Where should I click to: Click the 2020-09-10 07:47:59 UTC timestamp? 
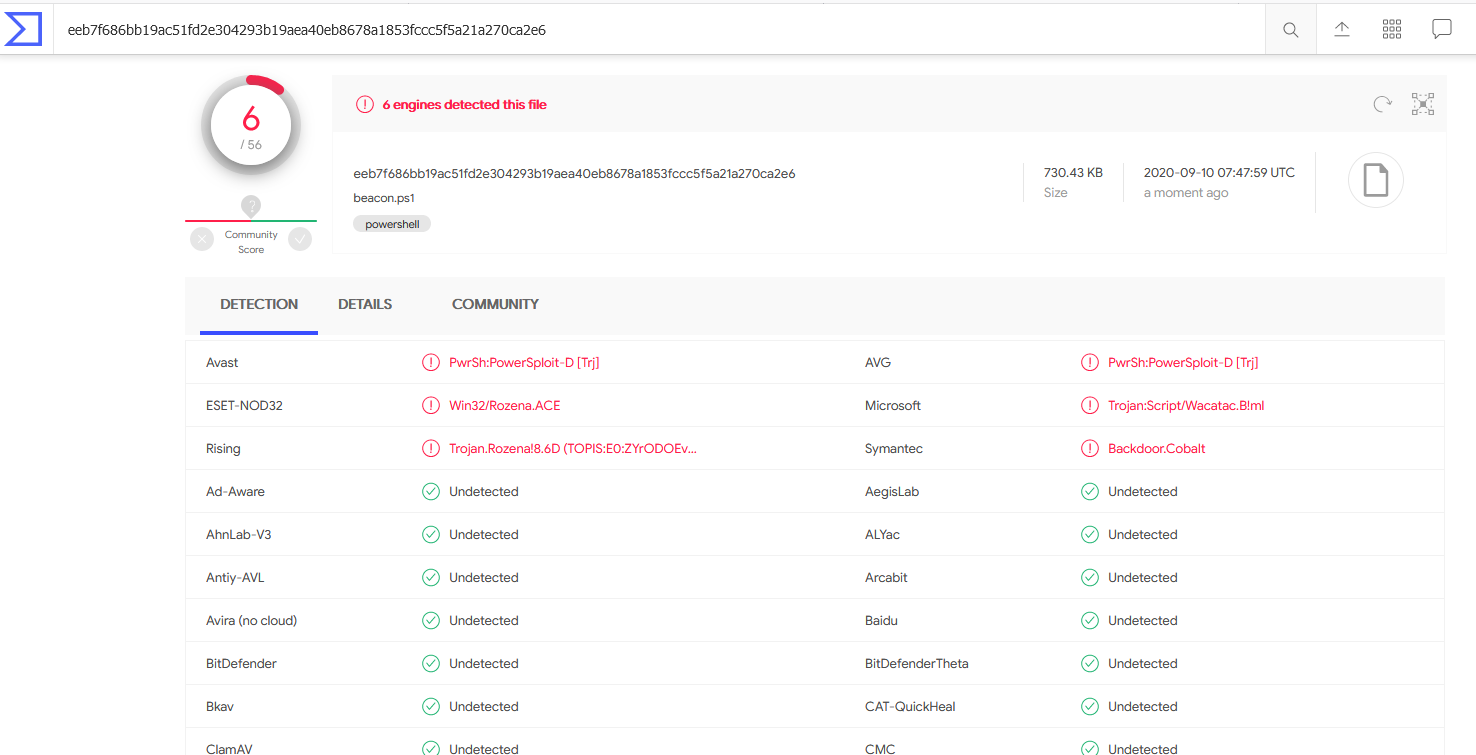(1219, 173)
